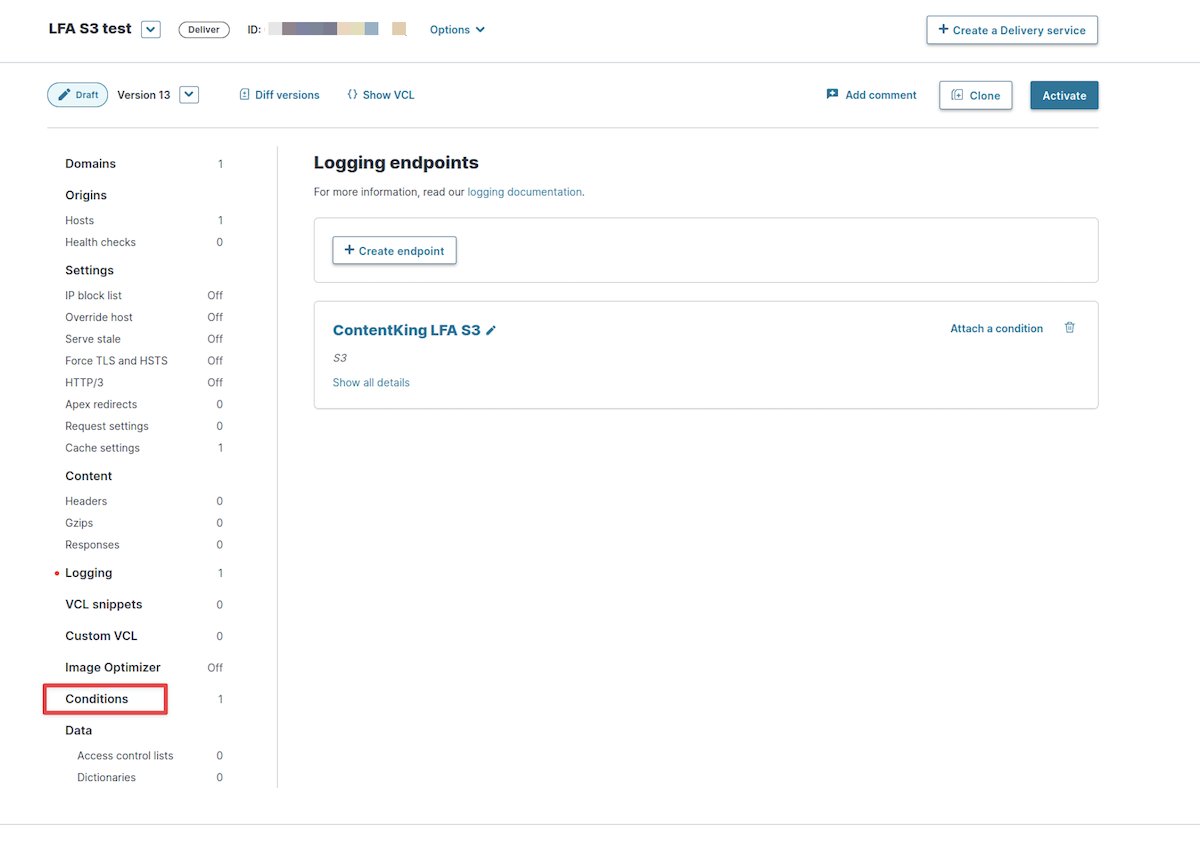The height and width of the screenshot is (850, 1200).
Task: Click the Draft status badge
Action: coord(77,95)
